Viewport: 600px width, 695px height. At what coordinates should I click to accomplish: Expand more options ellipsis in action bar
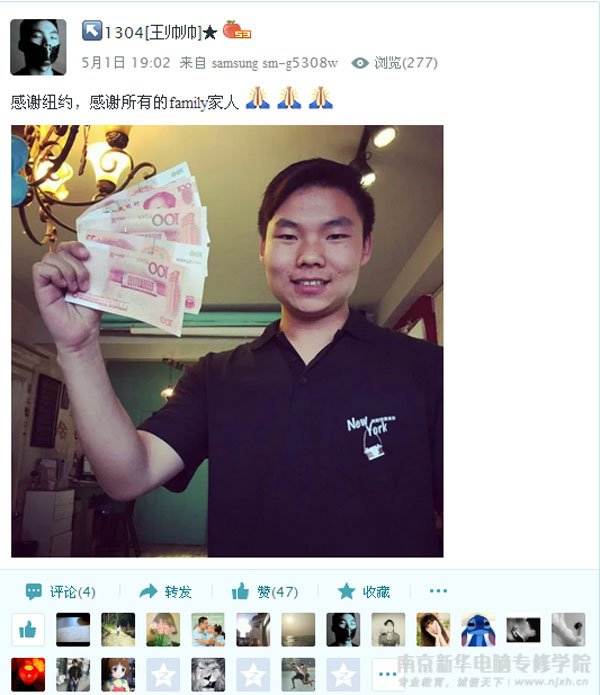click(x=438, y=590)
